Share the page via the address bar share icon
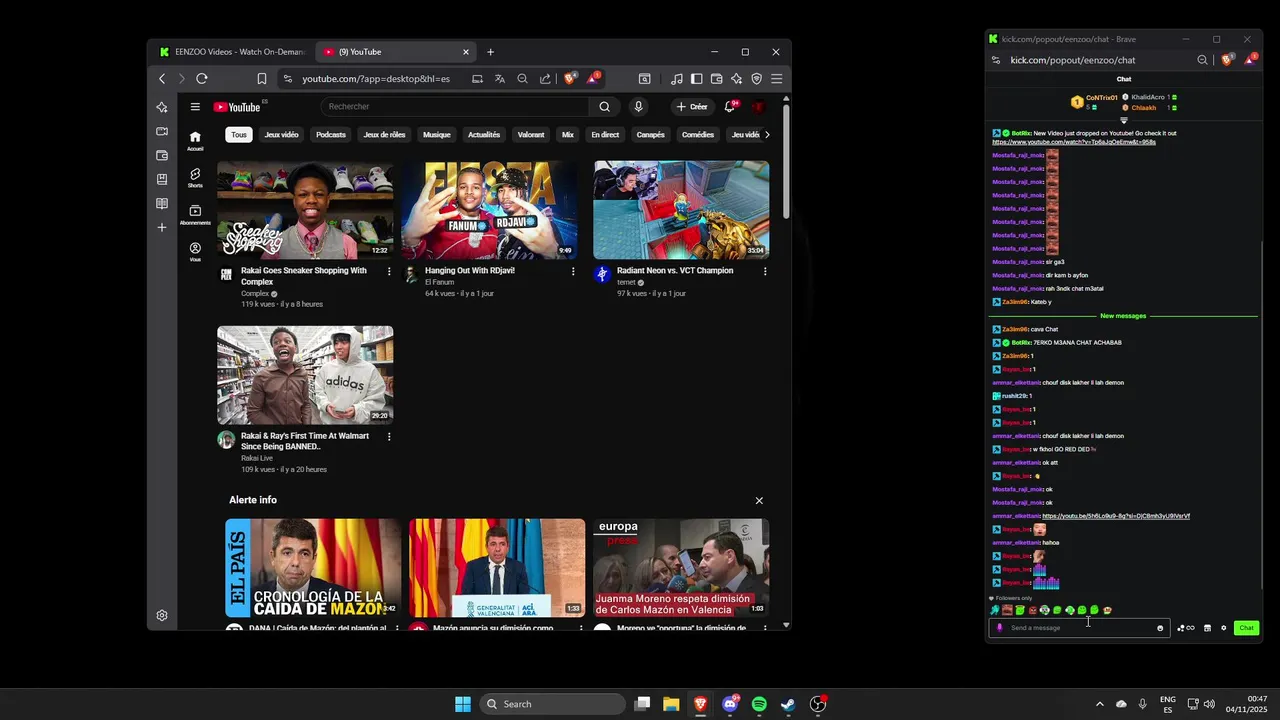The height and width of the screenshot is (720, 1280). 545,79
